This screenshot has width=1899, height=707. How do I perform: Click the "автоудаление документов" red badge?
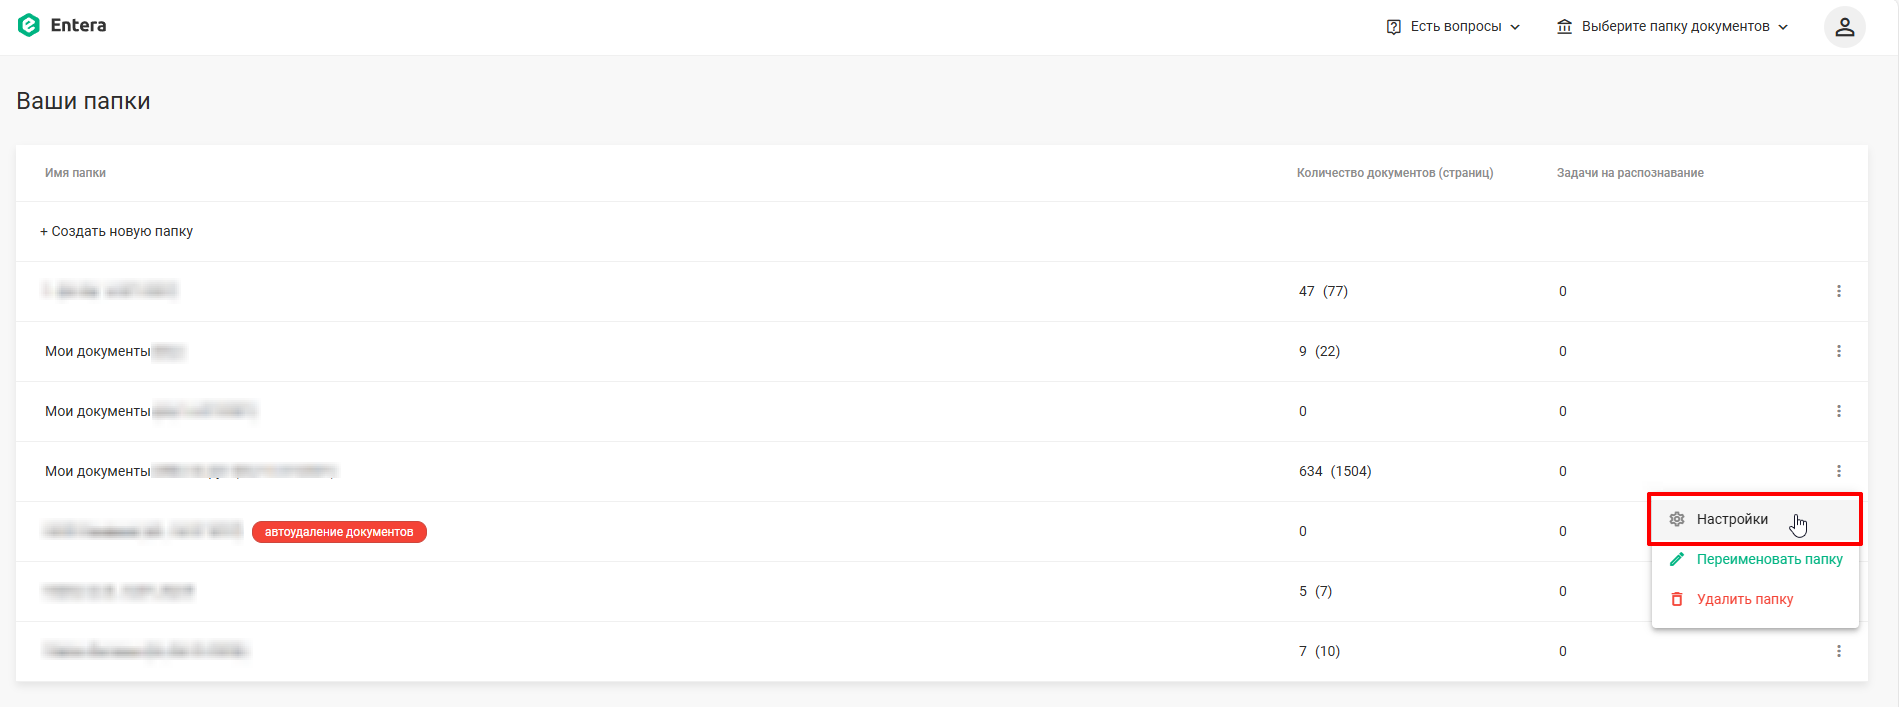339,532
